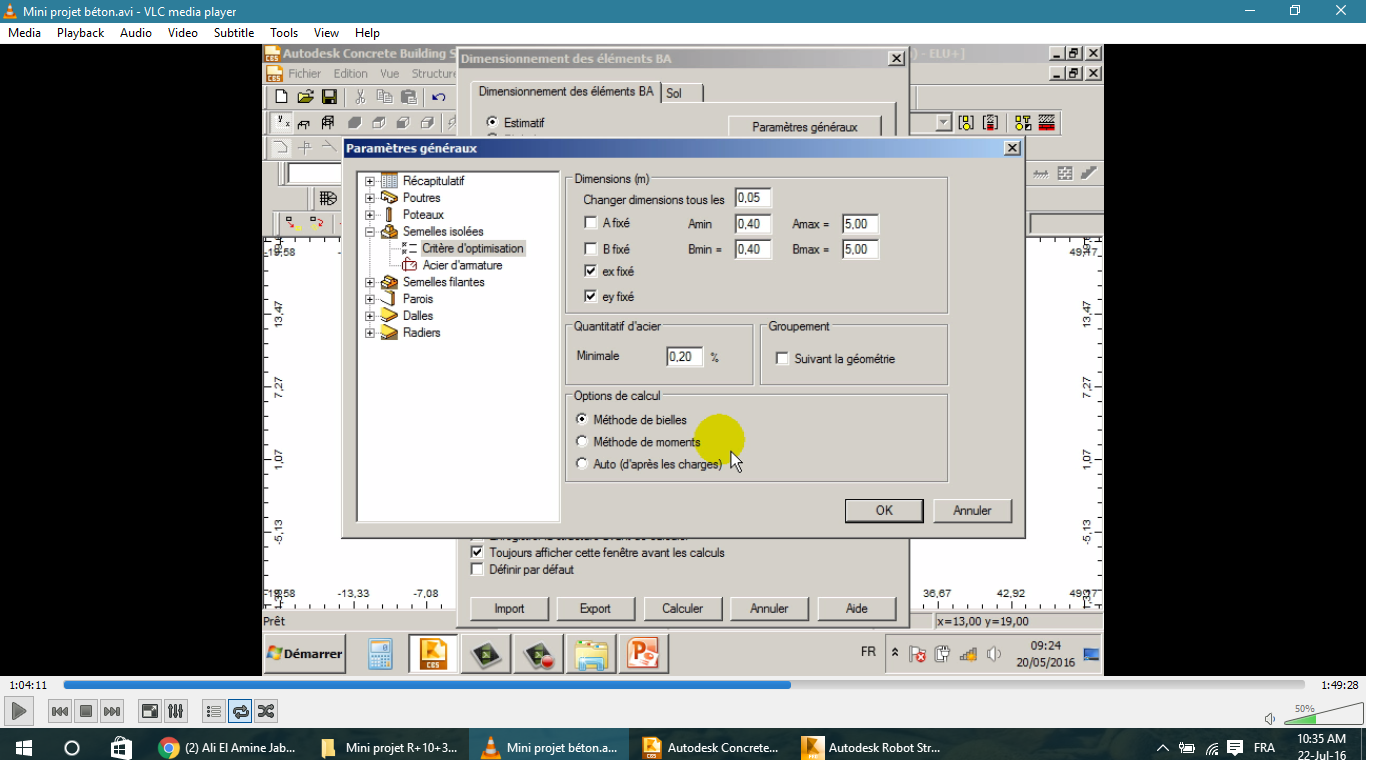Select the 3D structure frame view icon

coord(326,123)
